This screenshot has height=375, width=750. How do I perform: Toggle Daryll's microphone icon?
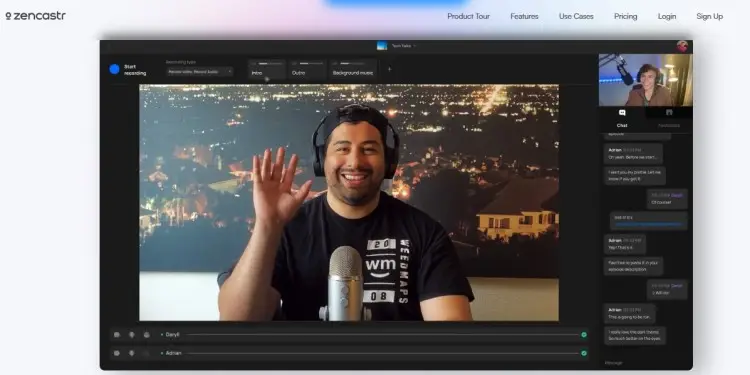click(132, 335)
